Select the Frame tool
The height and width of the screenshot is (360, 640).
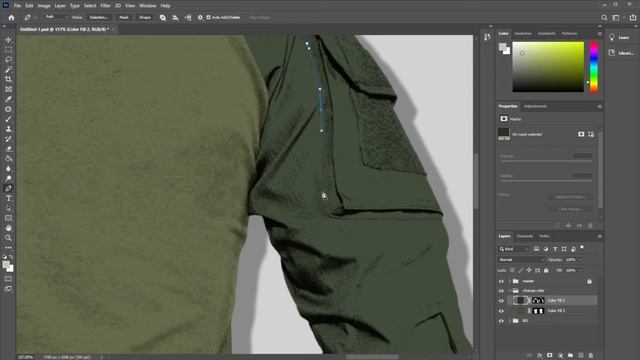tap(8, 89)
